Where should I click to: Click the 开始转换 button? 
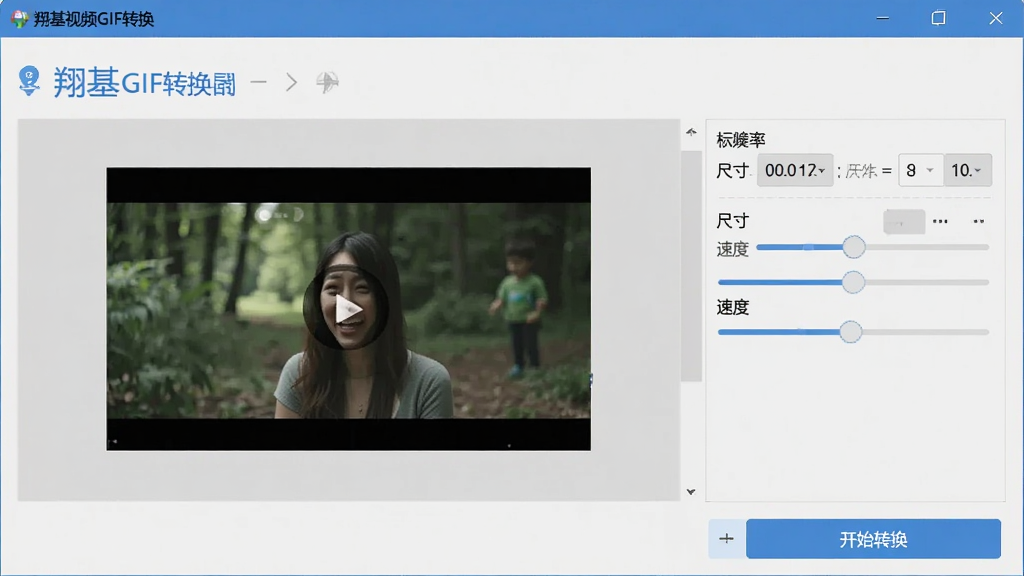(x=873, y=539)
